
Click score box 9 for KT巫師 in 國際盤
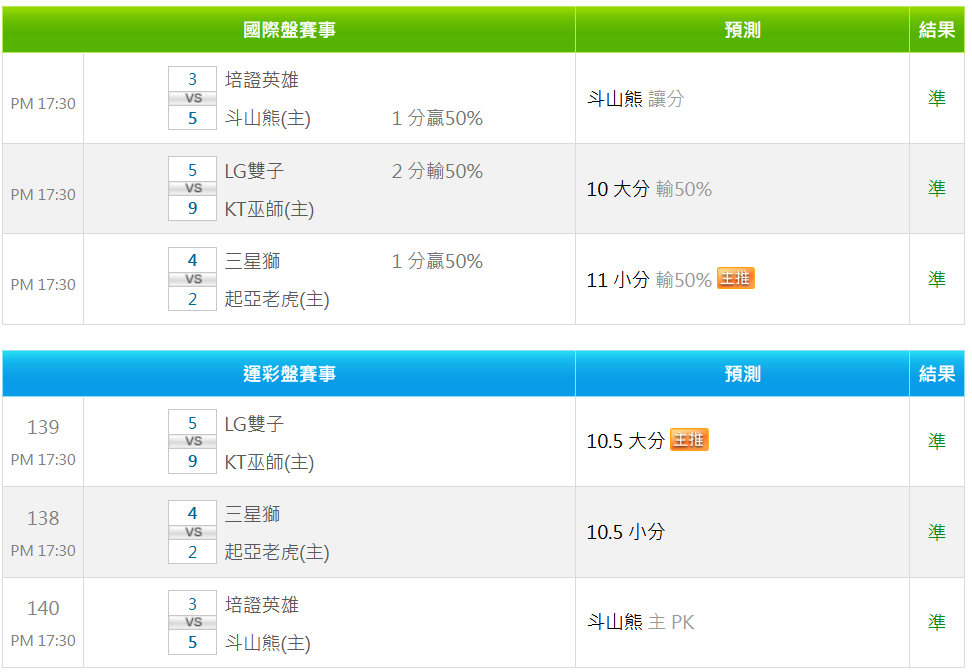coord(193,209)
